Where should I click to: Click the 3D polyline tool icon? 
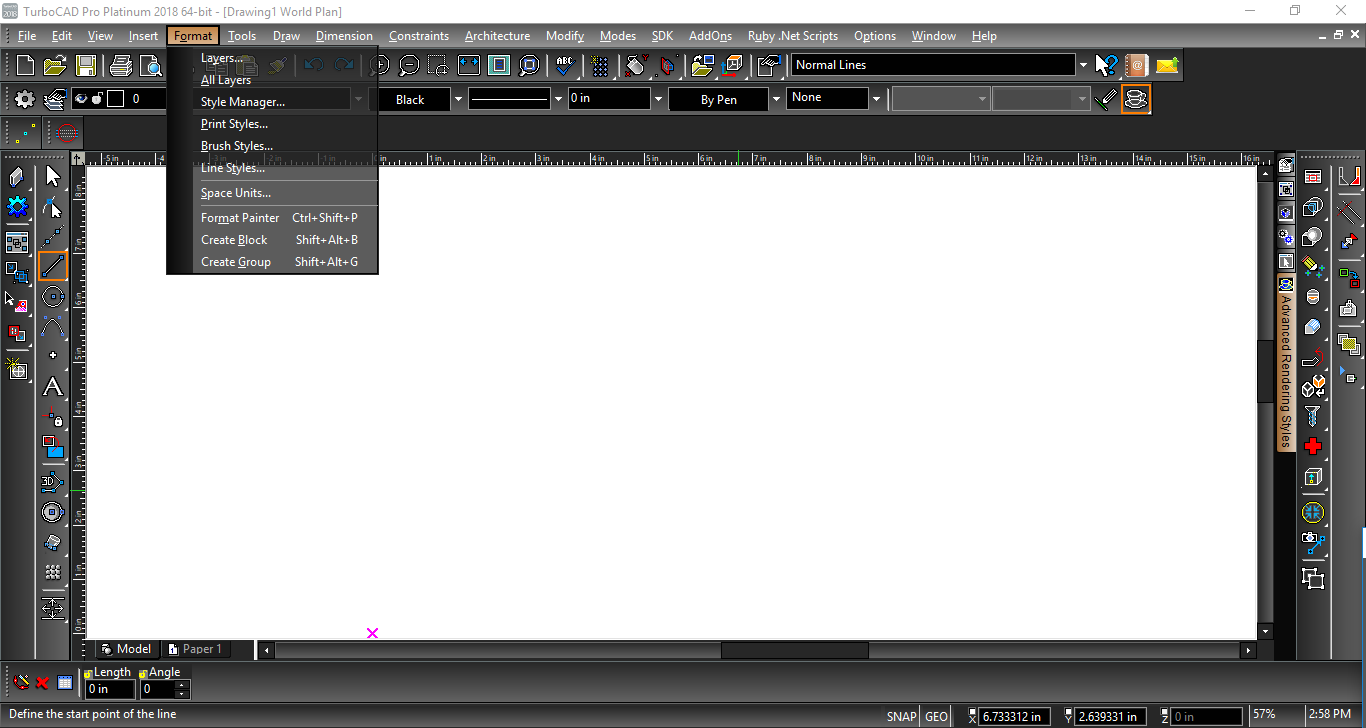click(53, 482)
